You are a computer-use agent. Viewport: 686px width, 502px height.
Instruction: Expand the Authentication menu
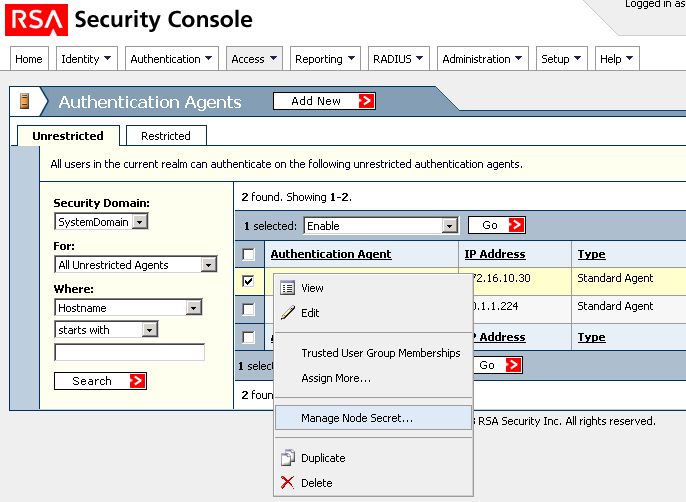[172, 59]
